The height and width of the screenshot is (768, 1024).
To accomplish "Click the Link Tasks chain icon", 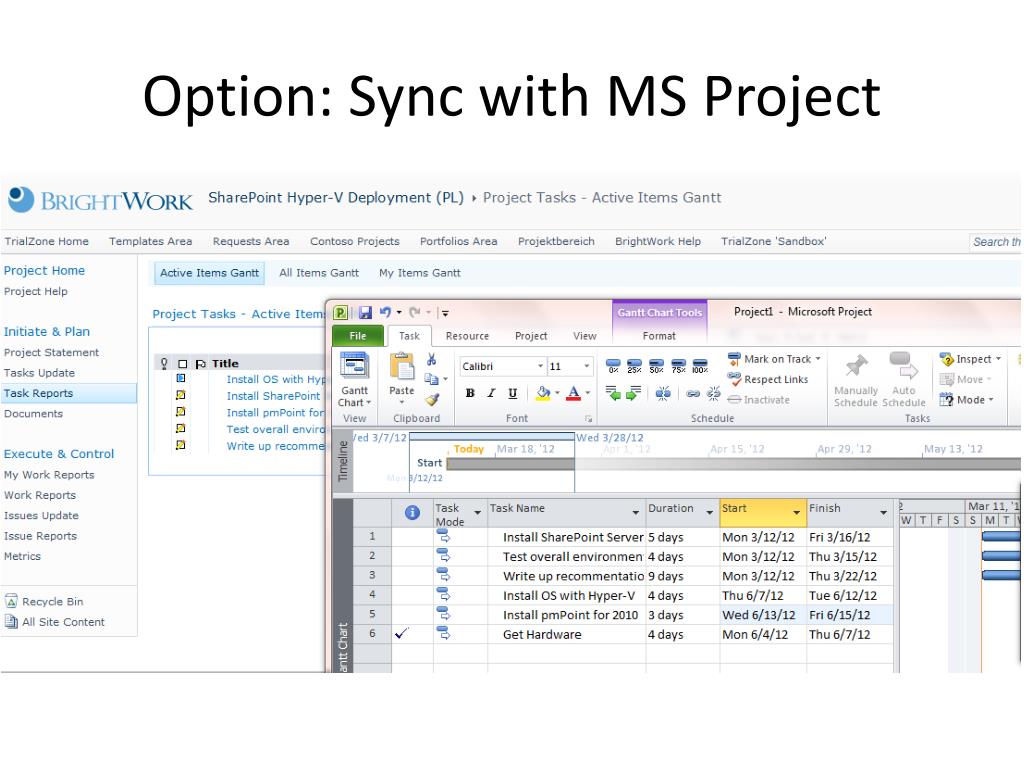I will tap(693, 393).
